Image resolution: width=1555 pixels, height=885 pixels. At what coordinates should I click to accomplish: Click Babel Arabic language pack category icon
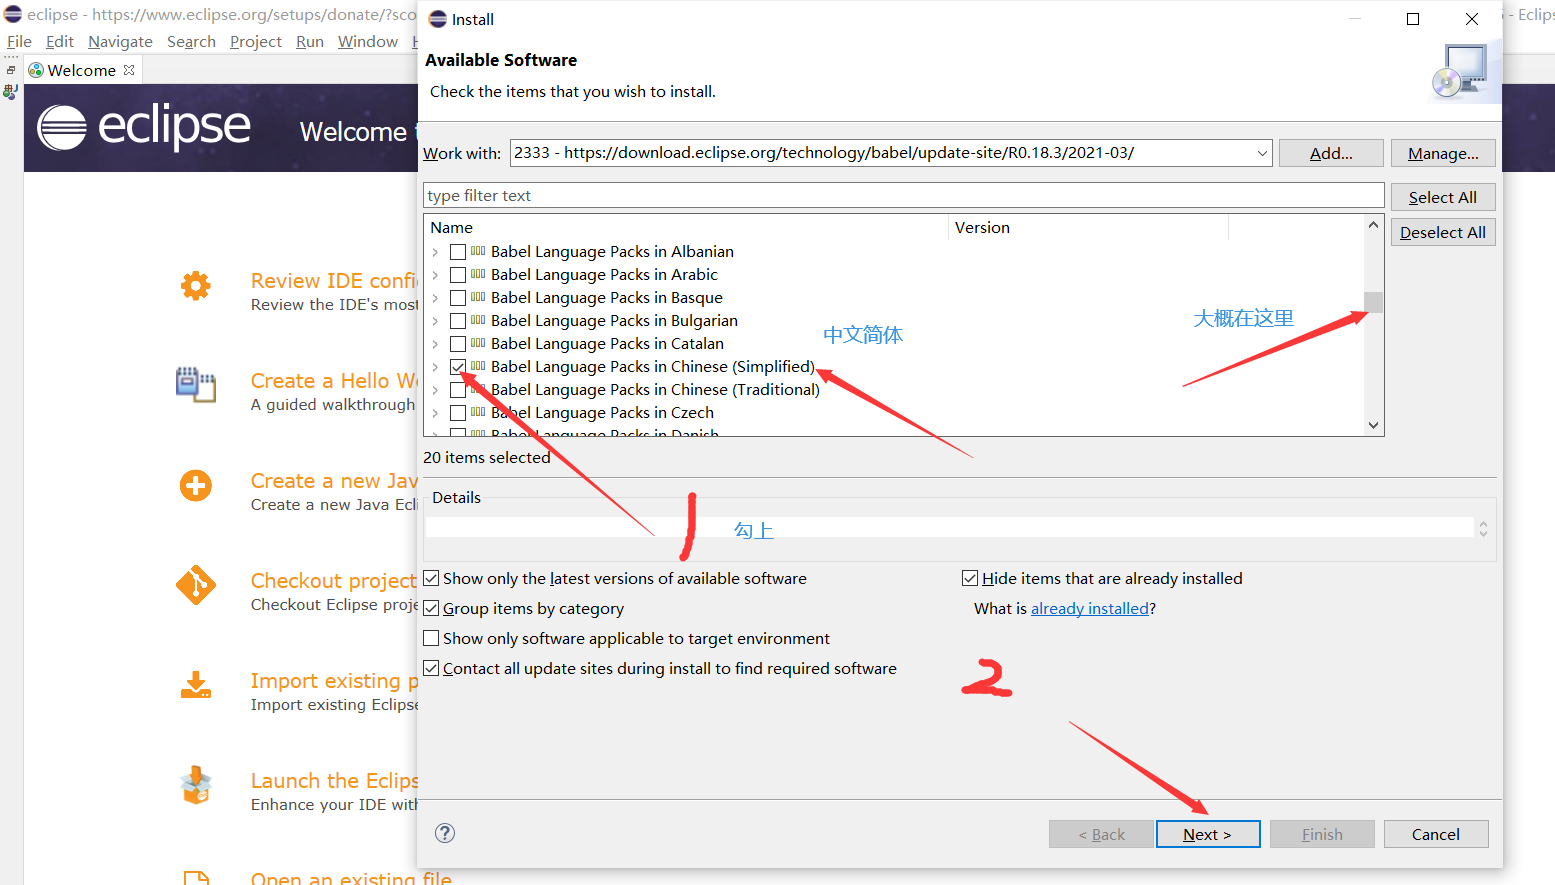pyautogui.click(x=478, y=274)
